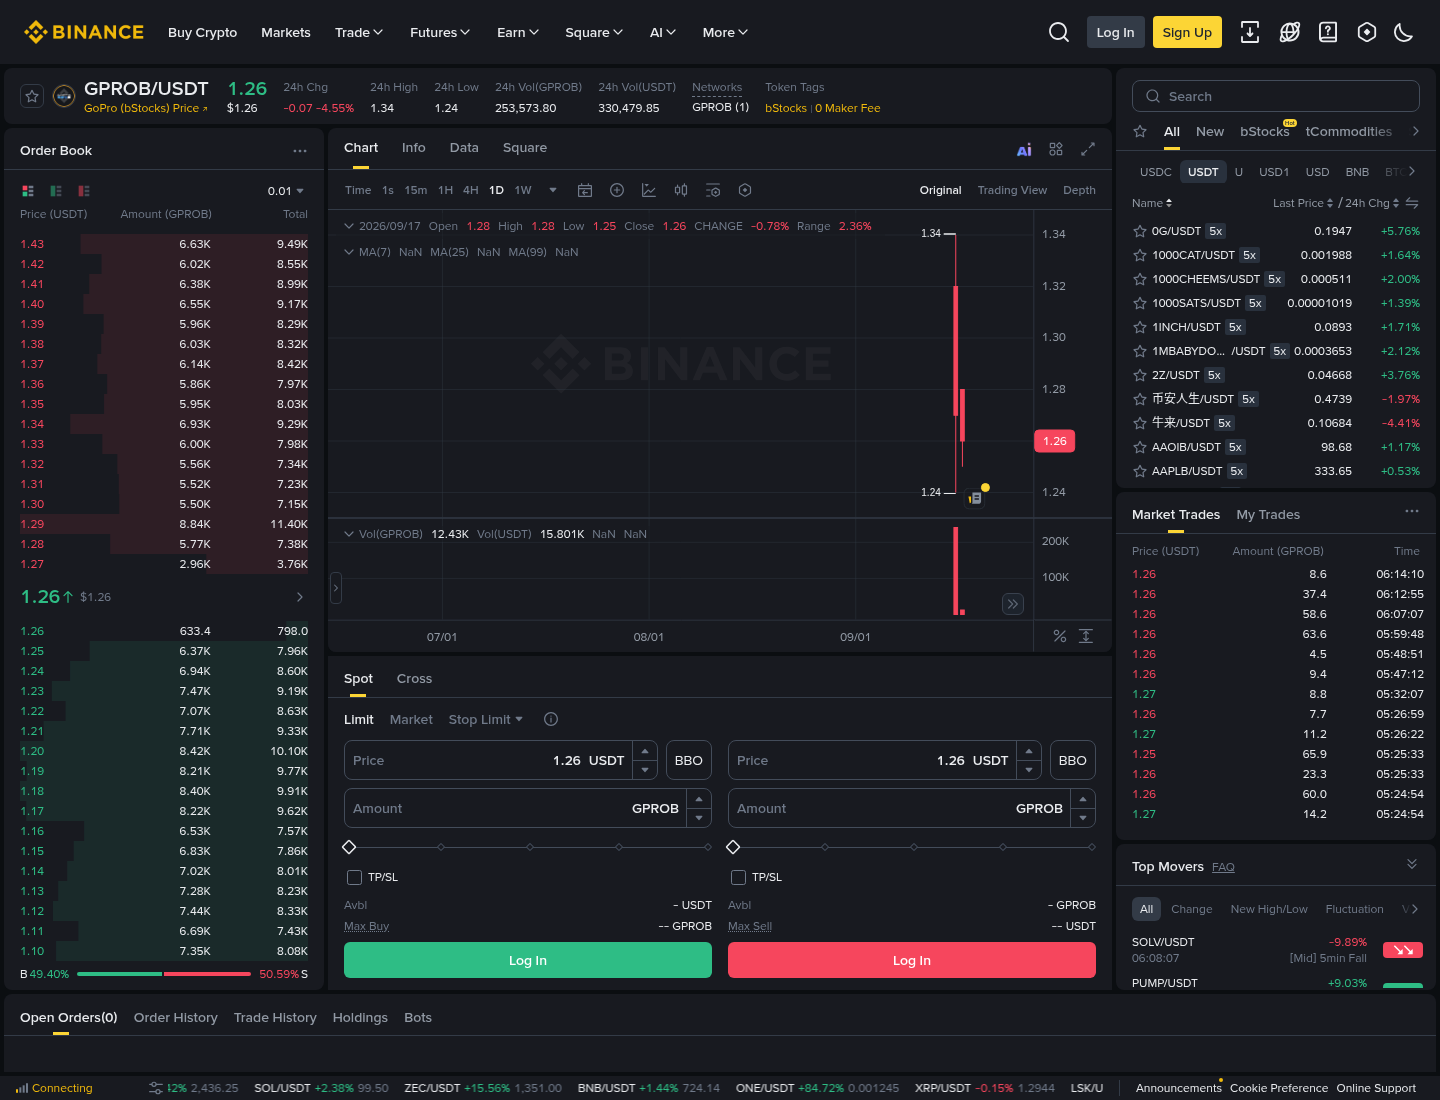Click the buy amount slider handle
This screenshot has height=1100, width=1440.
pyautogui.click(x=349, y=847)
